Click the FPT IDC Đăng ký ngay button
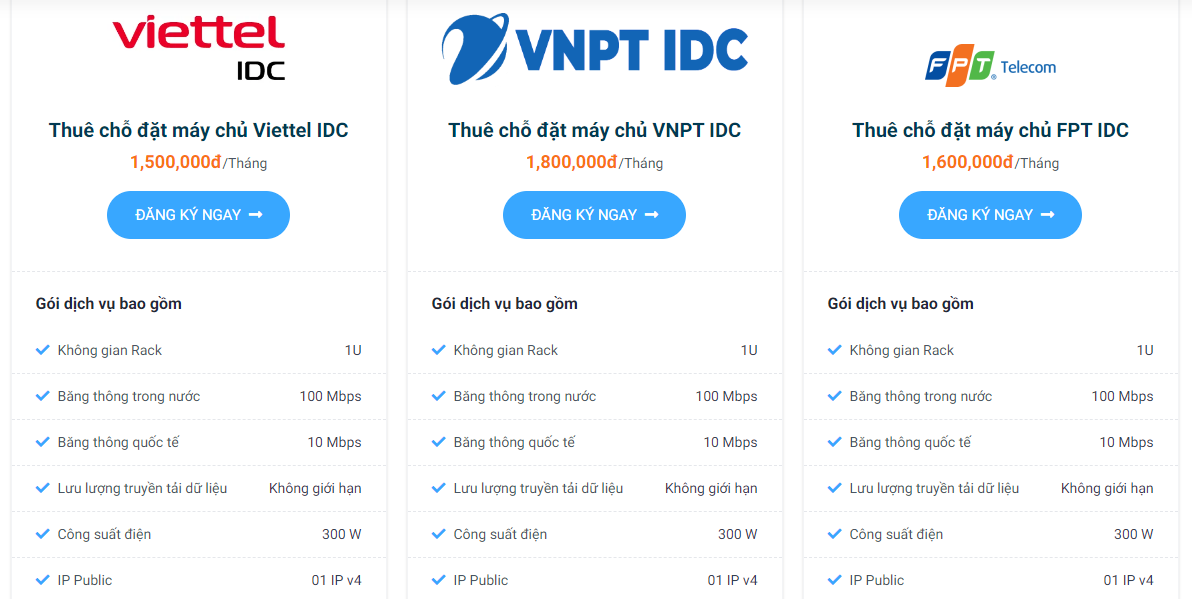The image size is (1192, 599). pyautogui.click(x=991, y=215)
